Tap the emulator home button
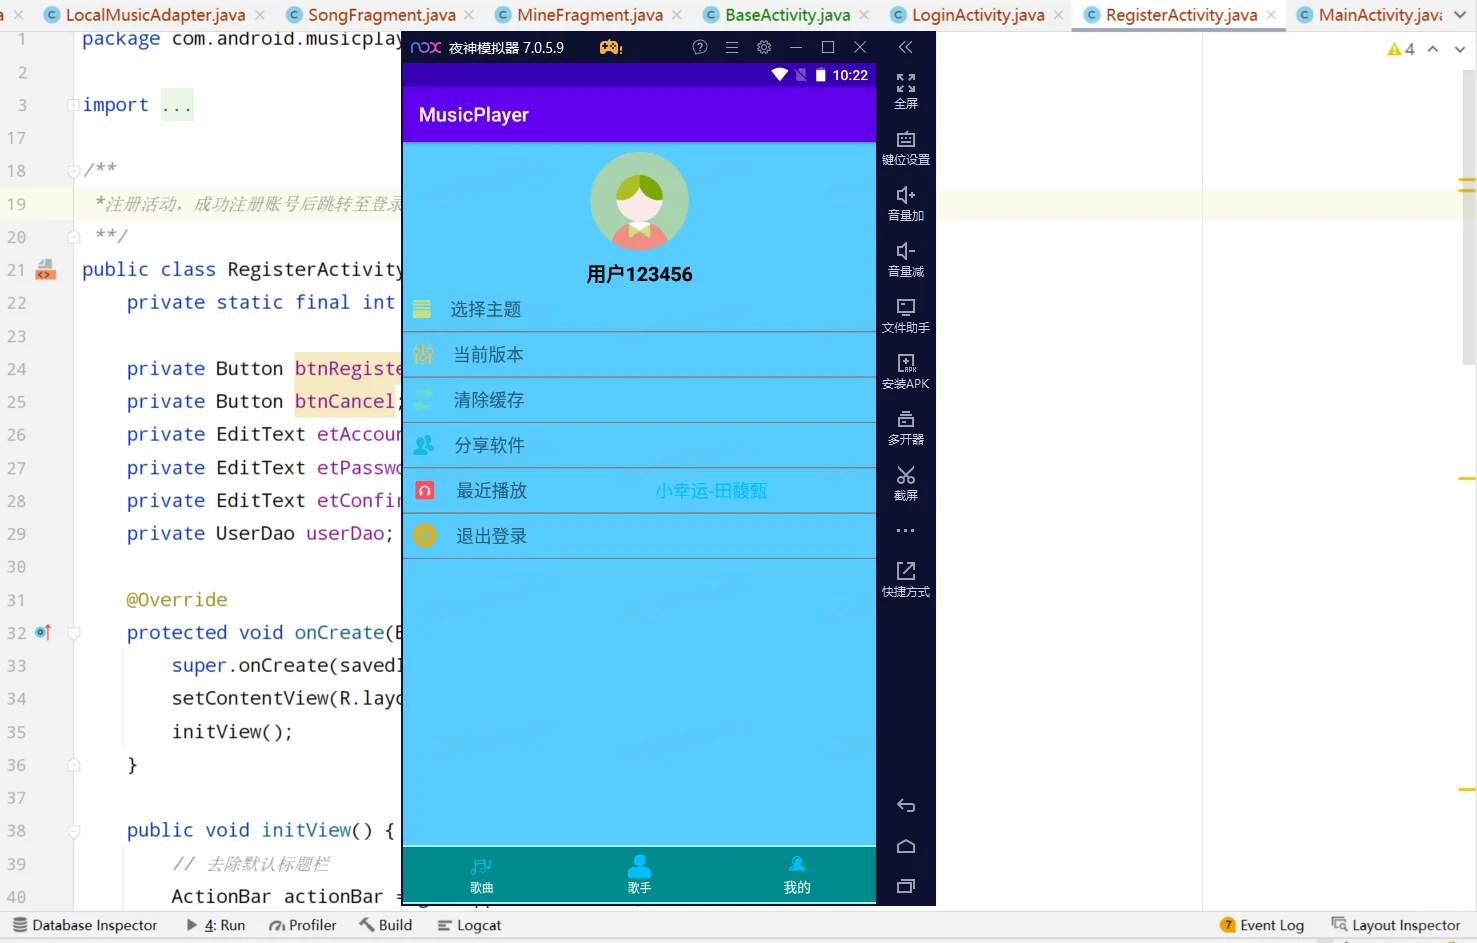The width and height of the screenshot is (1477, 943). tap(906, 846)
